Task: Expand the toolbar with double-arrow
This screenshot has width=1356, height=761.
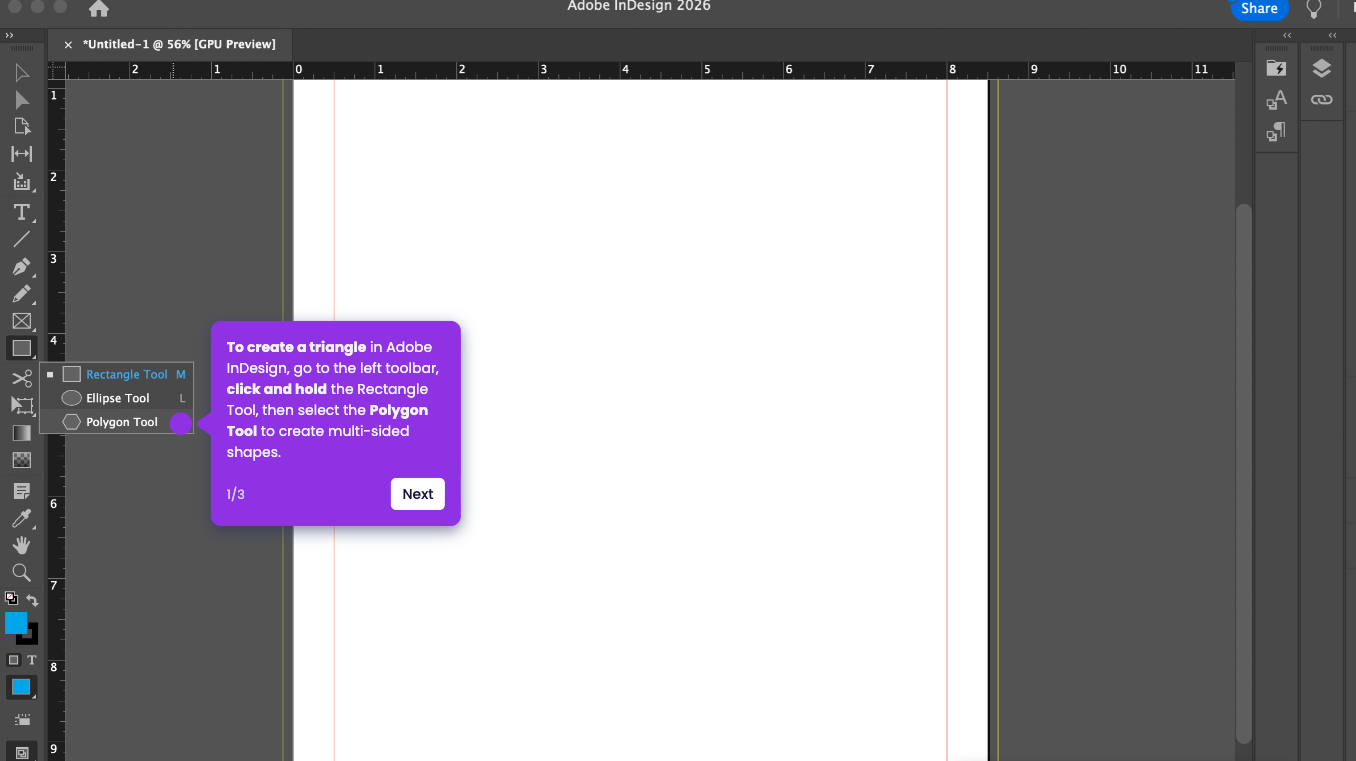Action: tap(9, 35)
